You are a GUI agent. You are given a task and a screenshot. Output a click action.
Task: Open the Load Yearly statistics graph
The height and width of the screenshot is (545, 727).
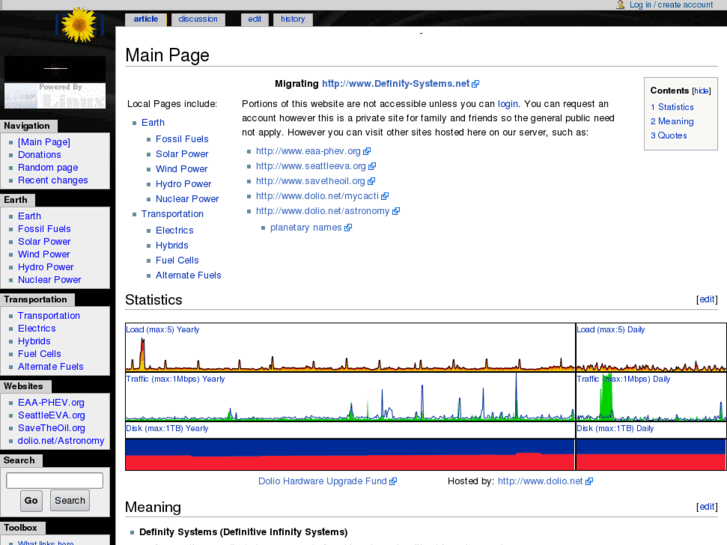[x=349, y=347]
